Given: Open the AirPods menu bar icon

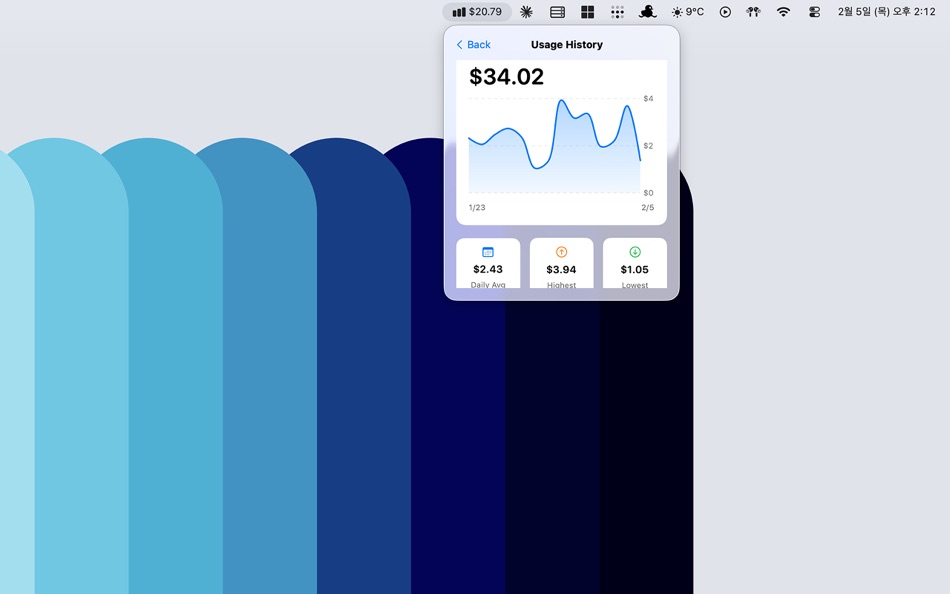Looking at the screenshot, I should 753,12.
